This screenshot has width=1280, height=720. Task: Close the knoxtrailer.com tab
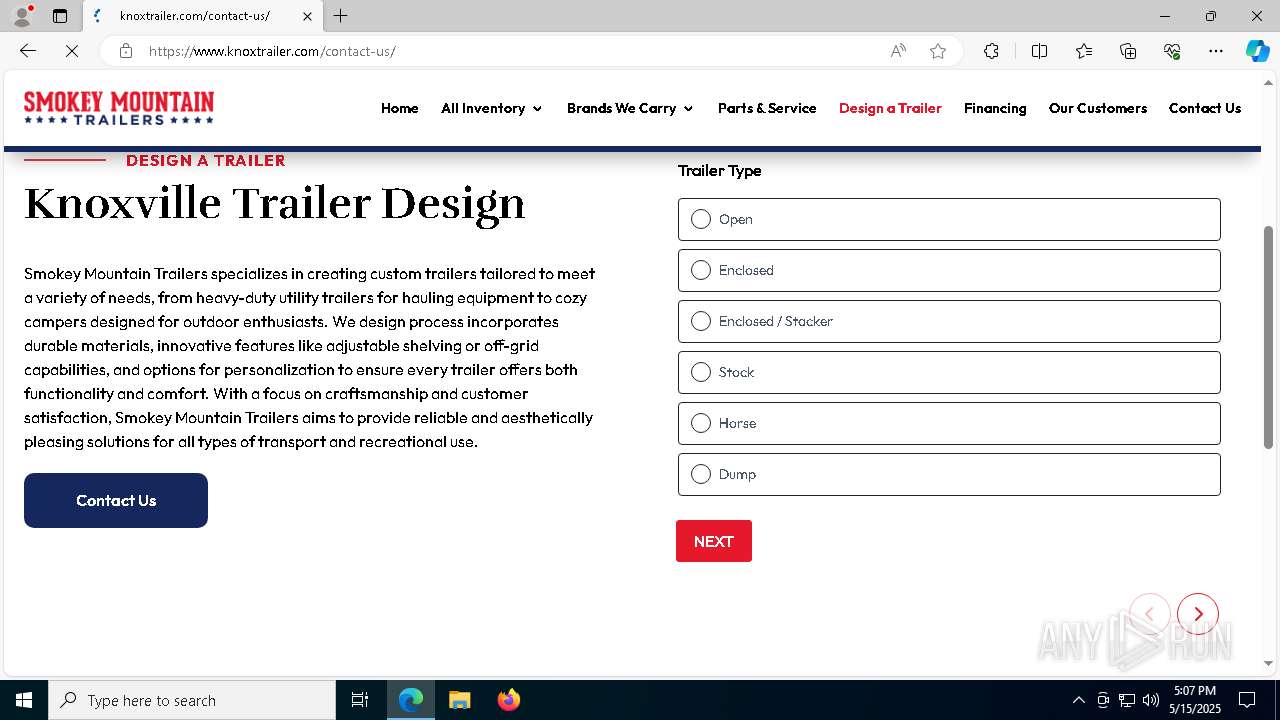pos(307,16)
